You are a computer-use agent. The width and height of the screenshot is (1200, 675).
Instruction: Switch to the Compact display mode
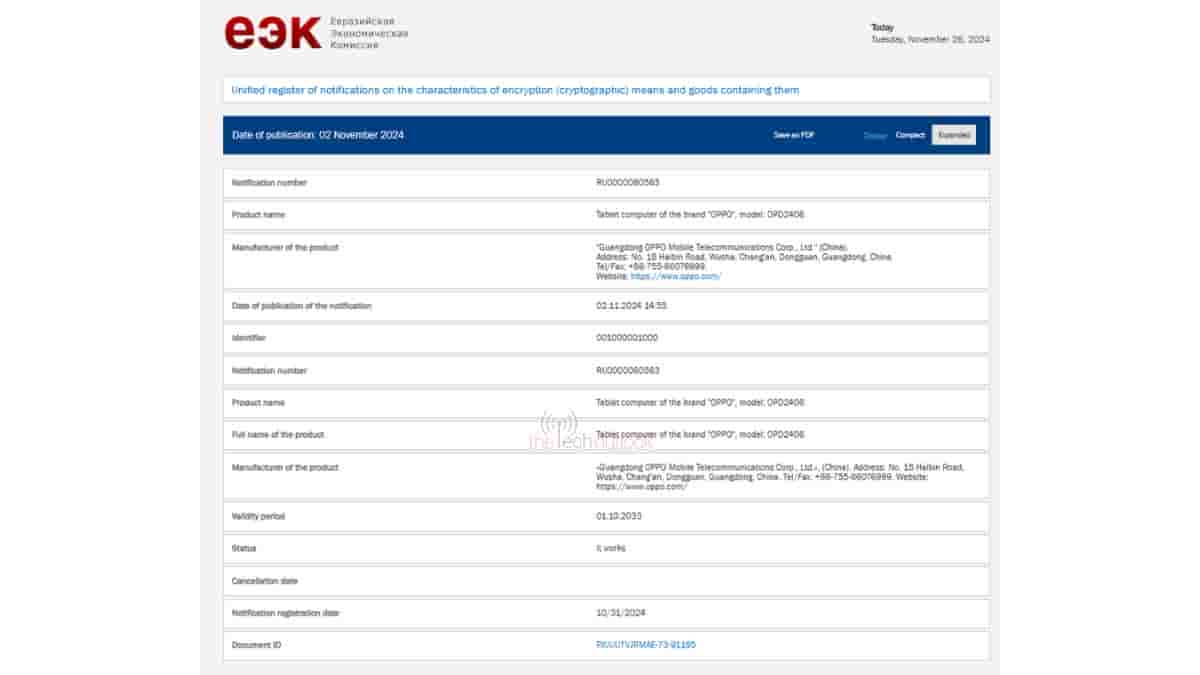click(x=910, y=135)
